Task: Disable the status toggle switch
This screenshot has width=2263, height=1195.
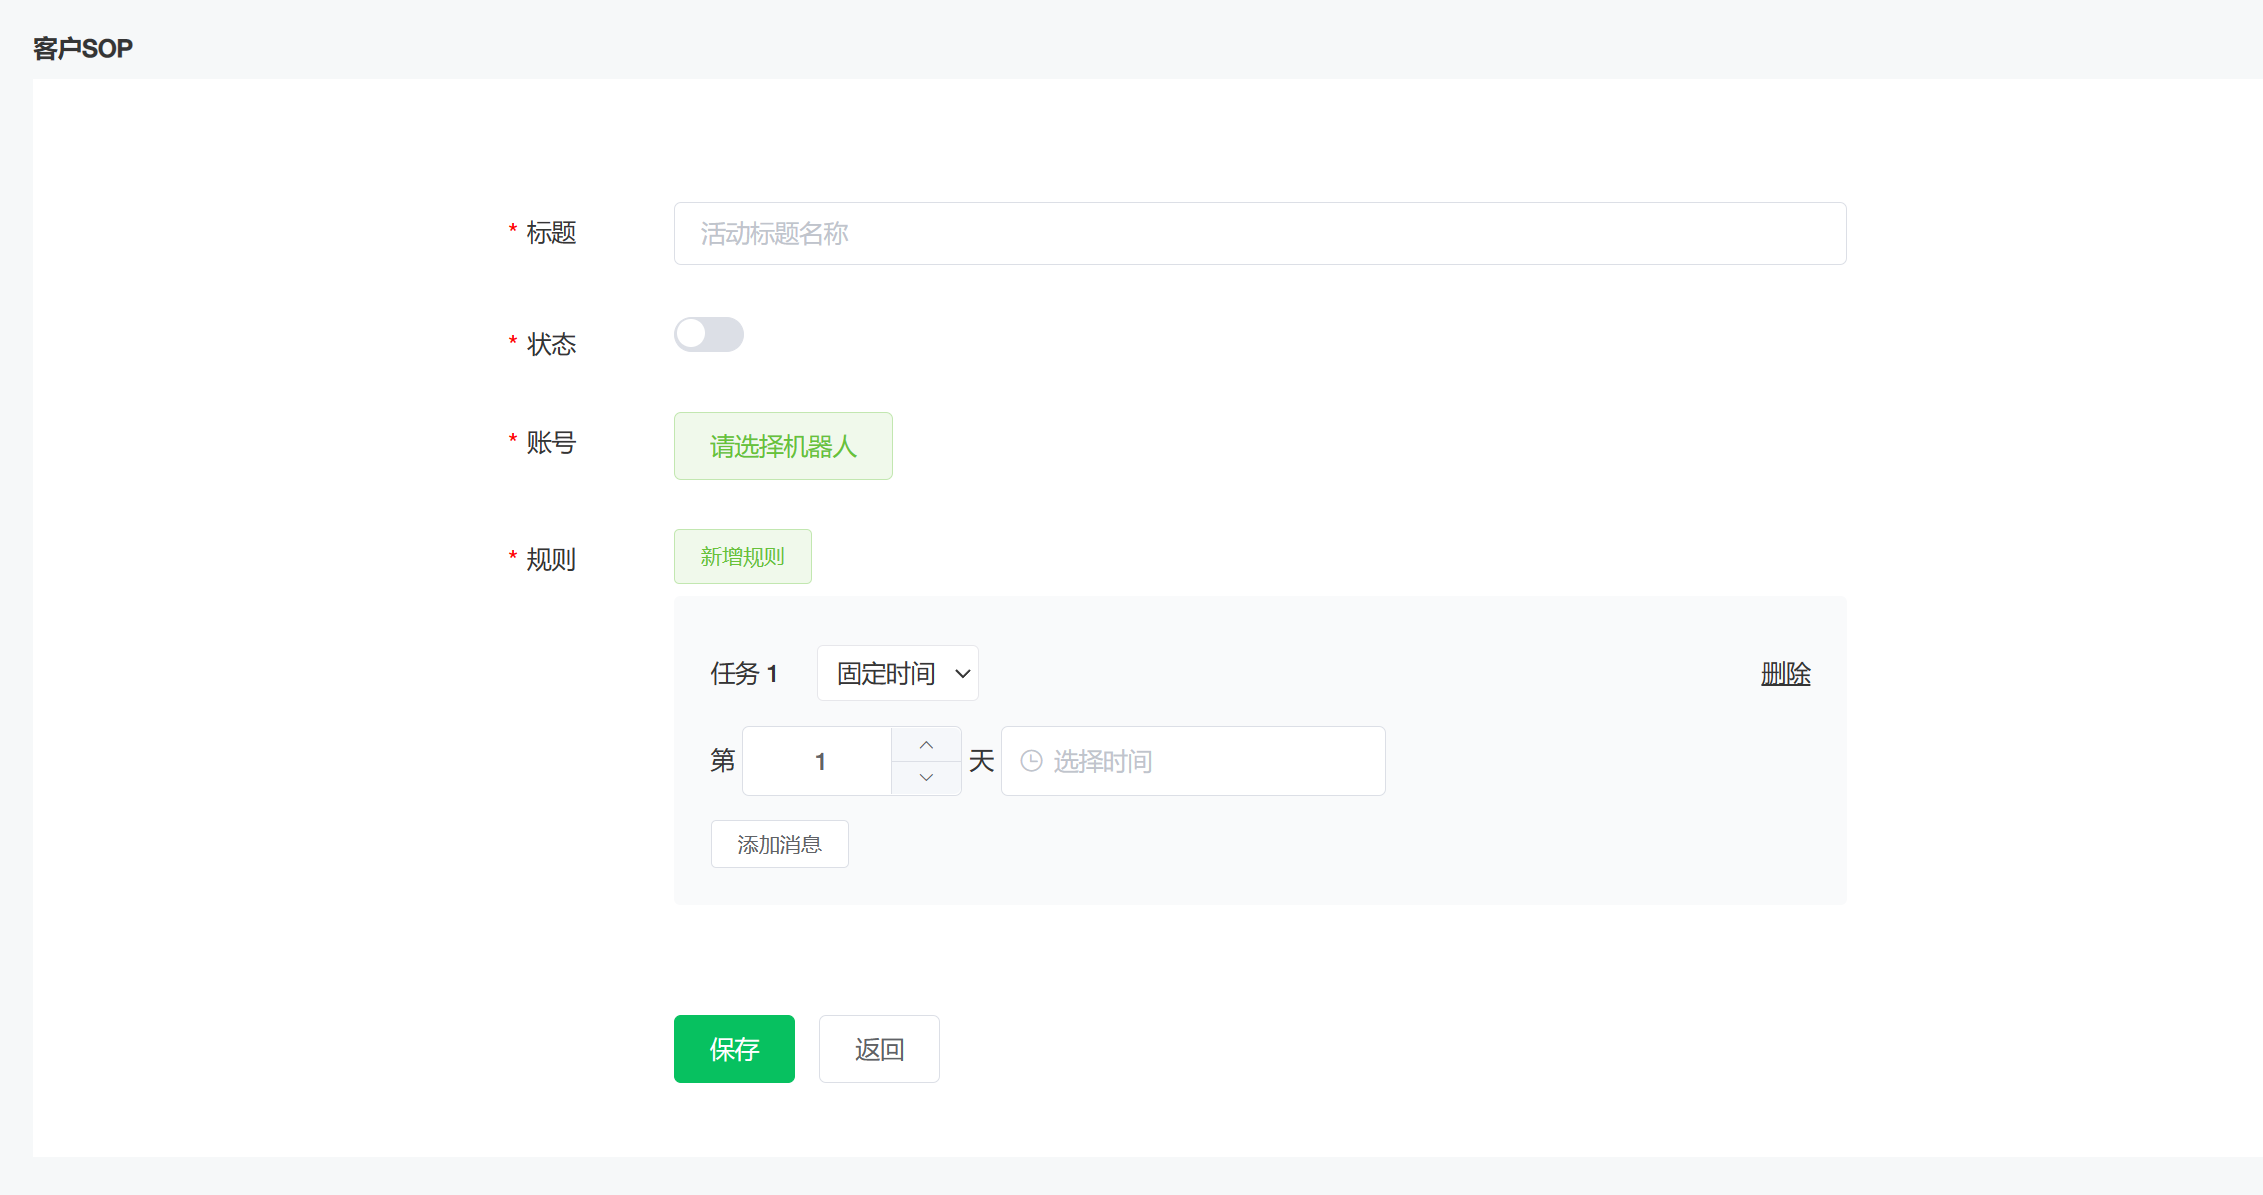Action: click(x=709, y=334)
